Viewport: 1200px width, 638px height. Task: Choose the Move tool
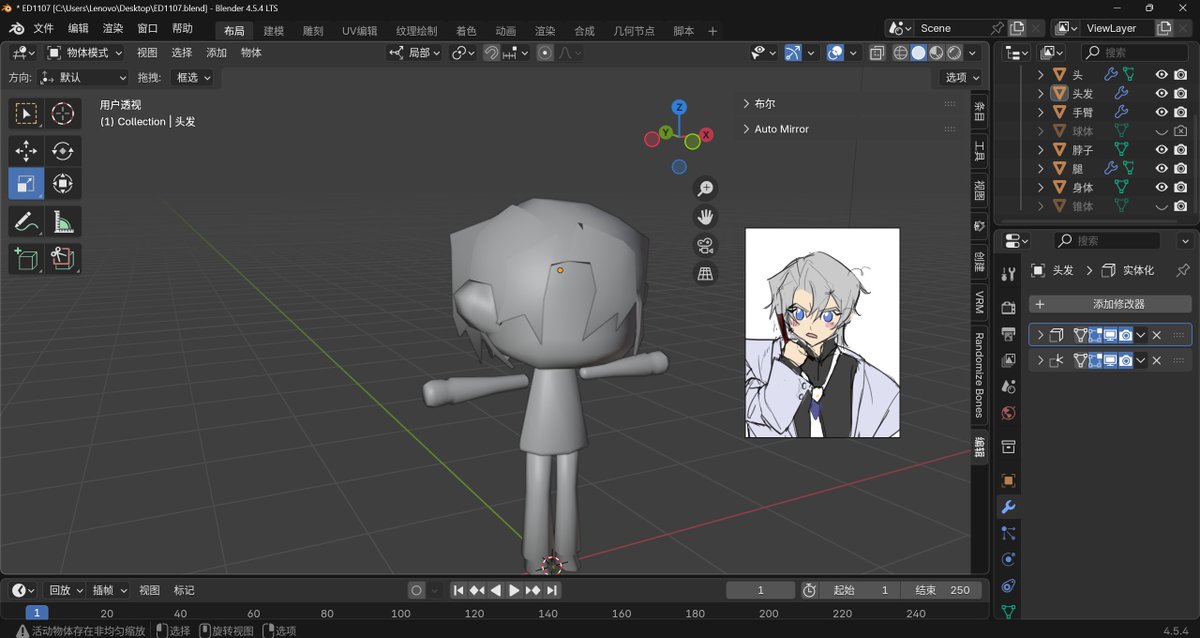[25, 152]
